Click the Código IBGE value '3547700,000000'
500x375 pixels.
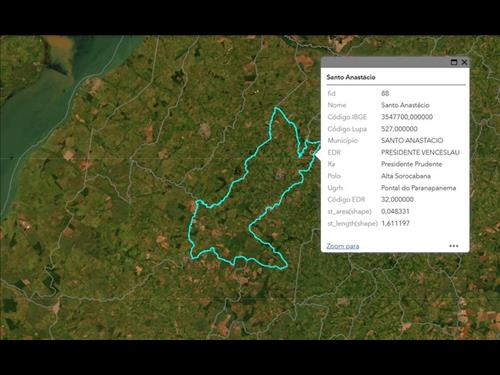407,117
